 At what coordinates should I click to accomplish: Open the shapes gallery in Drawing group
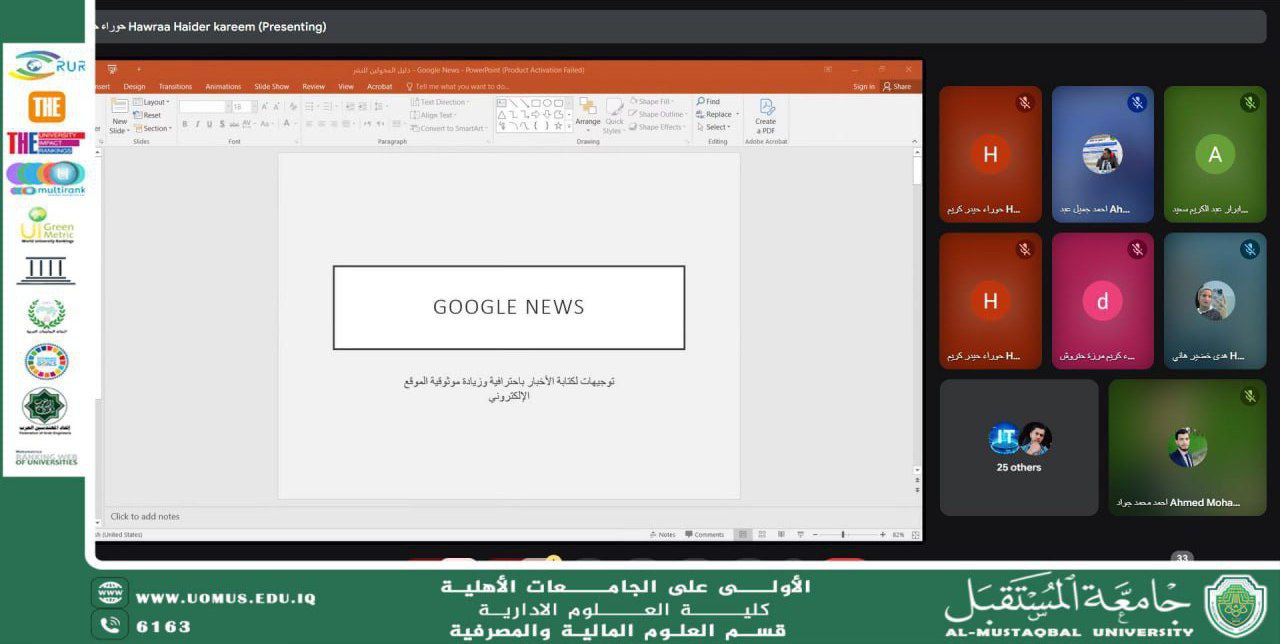coord(534,114)
